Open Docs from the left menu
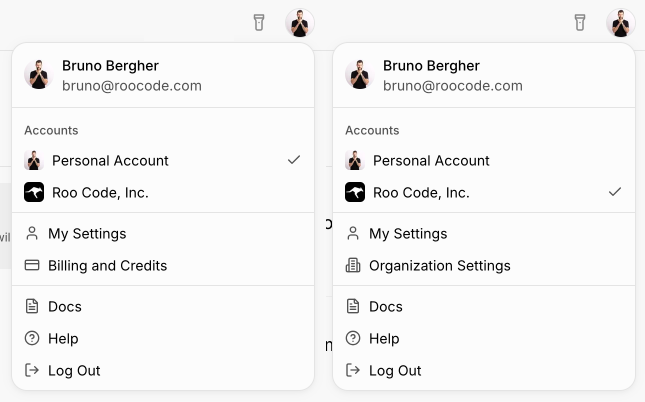 [x=64, y=307]
